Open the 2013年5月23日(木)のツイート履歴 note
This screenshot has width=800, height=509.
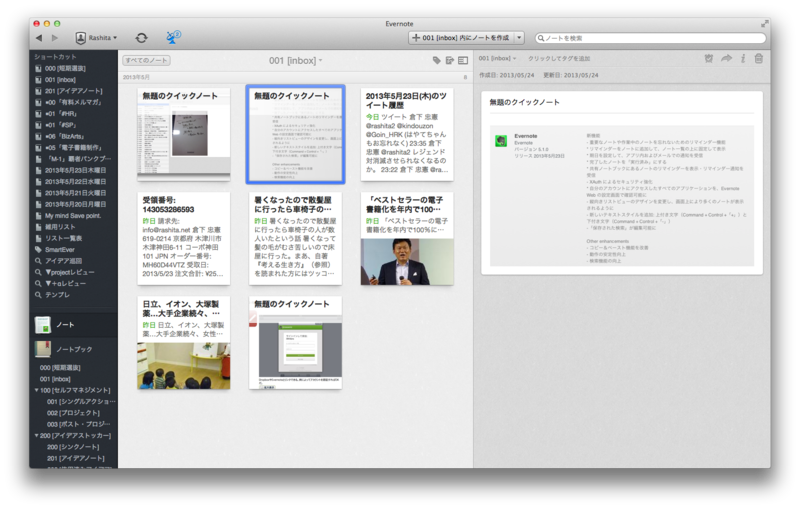click(407, 134)
